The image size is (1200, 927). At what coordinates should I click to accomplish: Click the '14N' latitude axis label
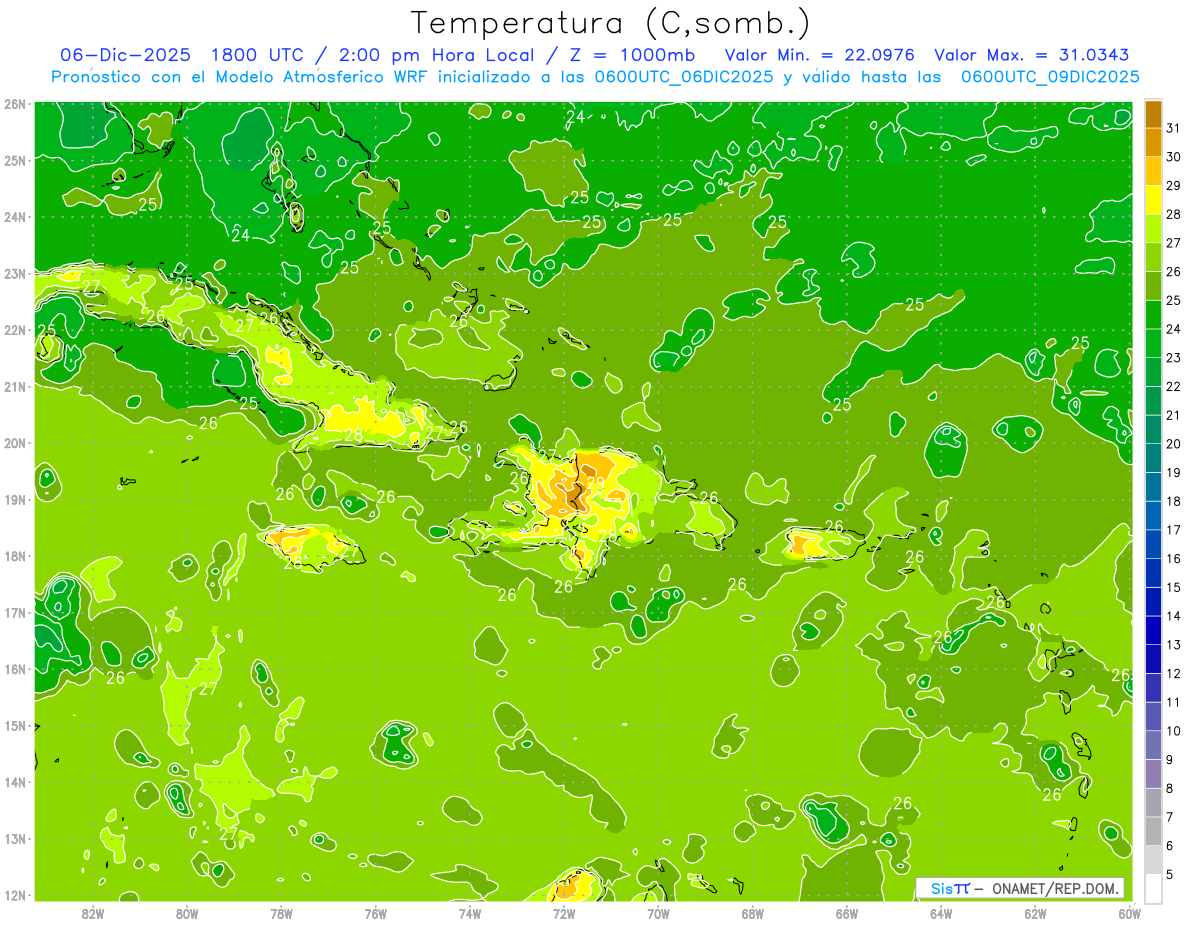coord(15,782)
